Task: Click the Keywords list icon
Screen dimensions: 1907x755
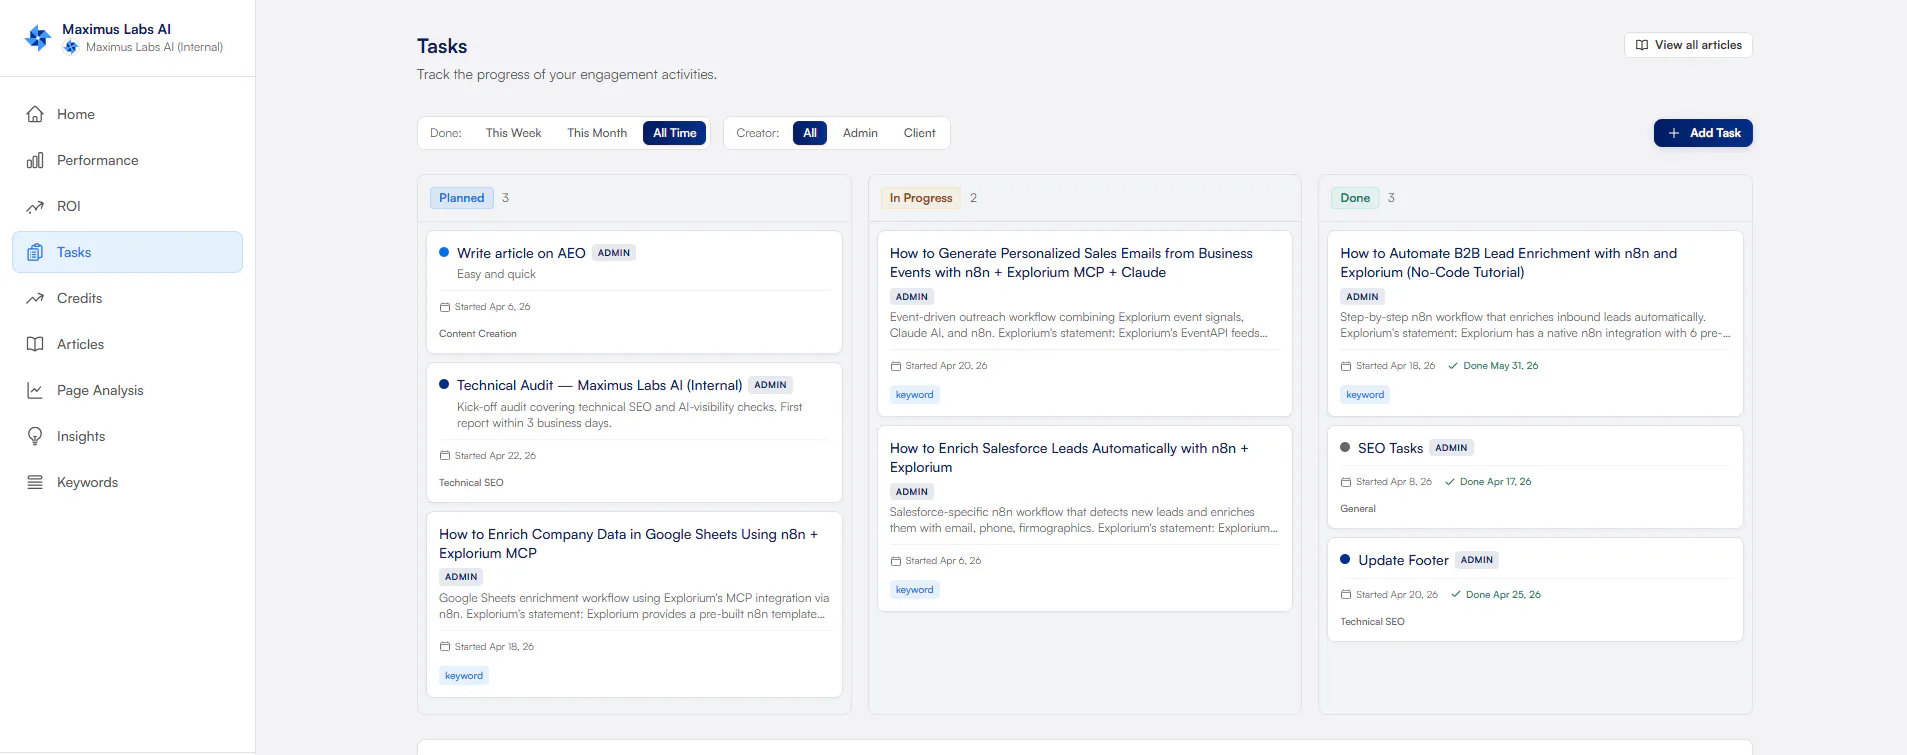Action: (x=35, y=482)
